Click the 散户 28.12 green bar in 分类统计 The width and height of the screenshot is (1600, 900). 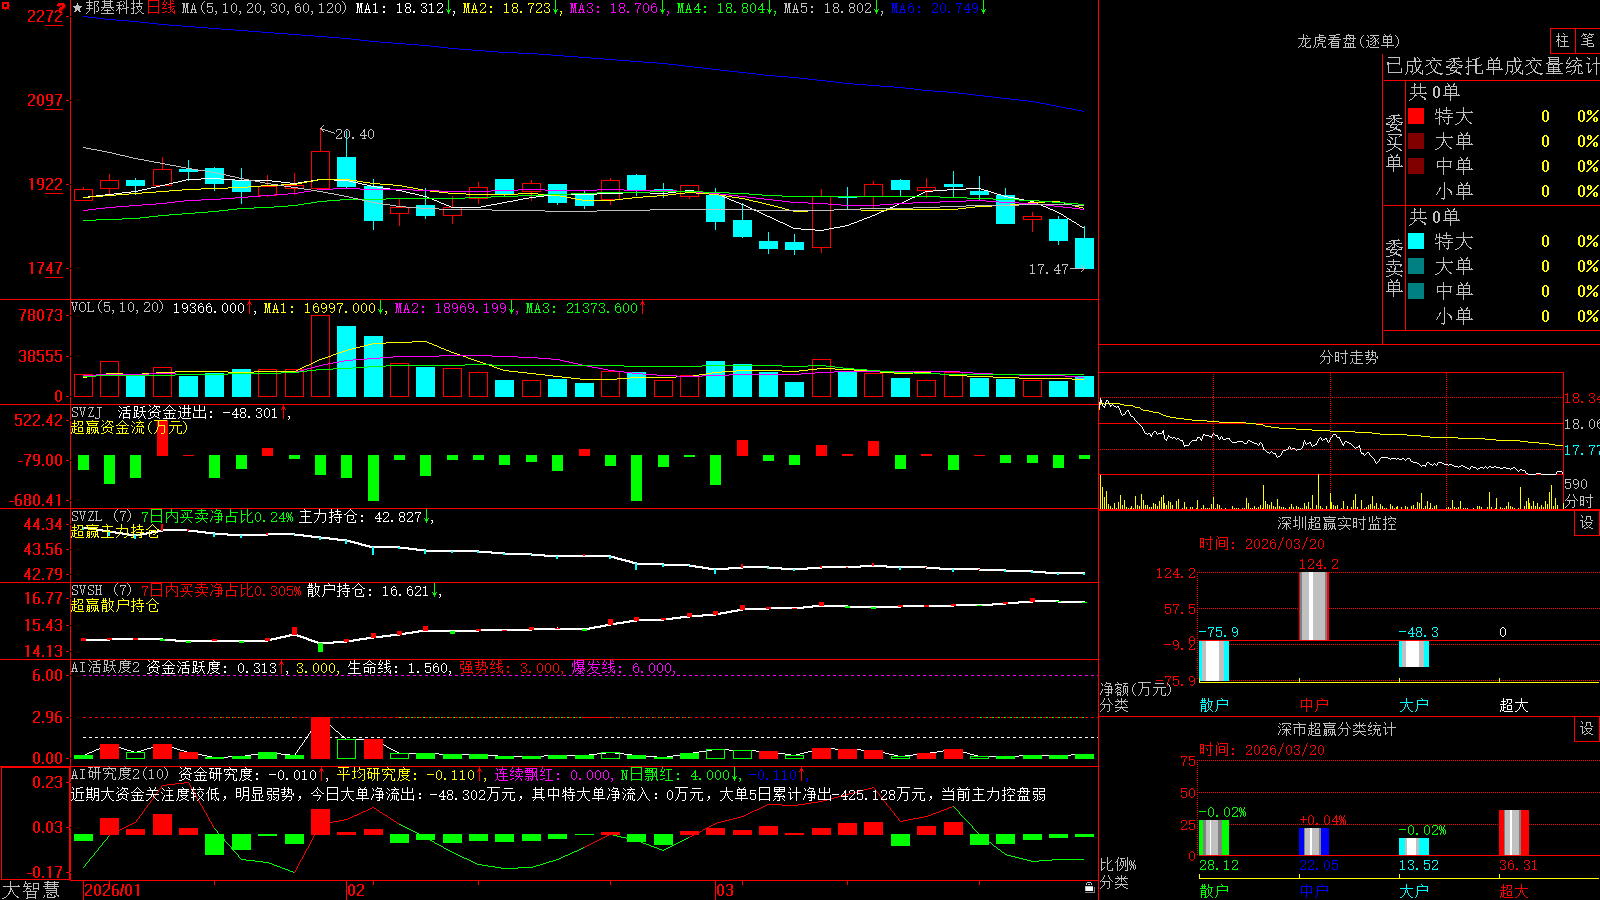tap(1214, 838)
